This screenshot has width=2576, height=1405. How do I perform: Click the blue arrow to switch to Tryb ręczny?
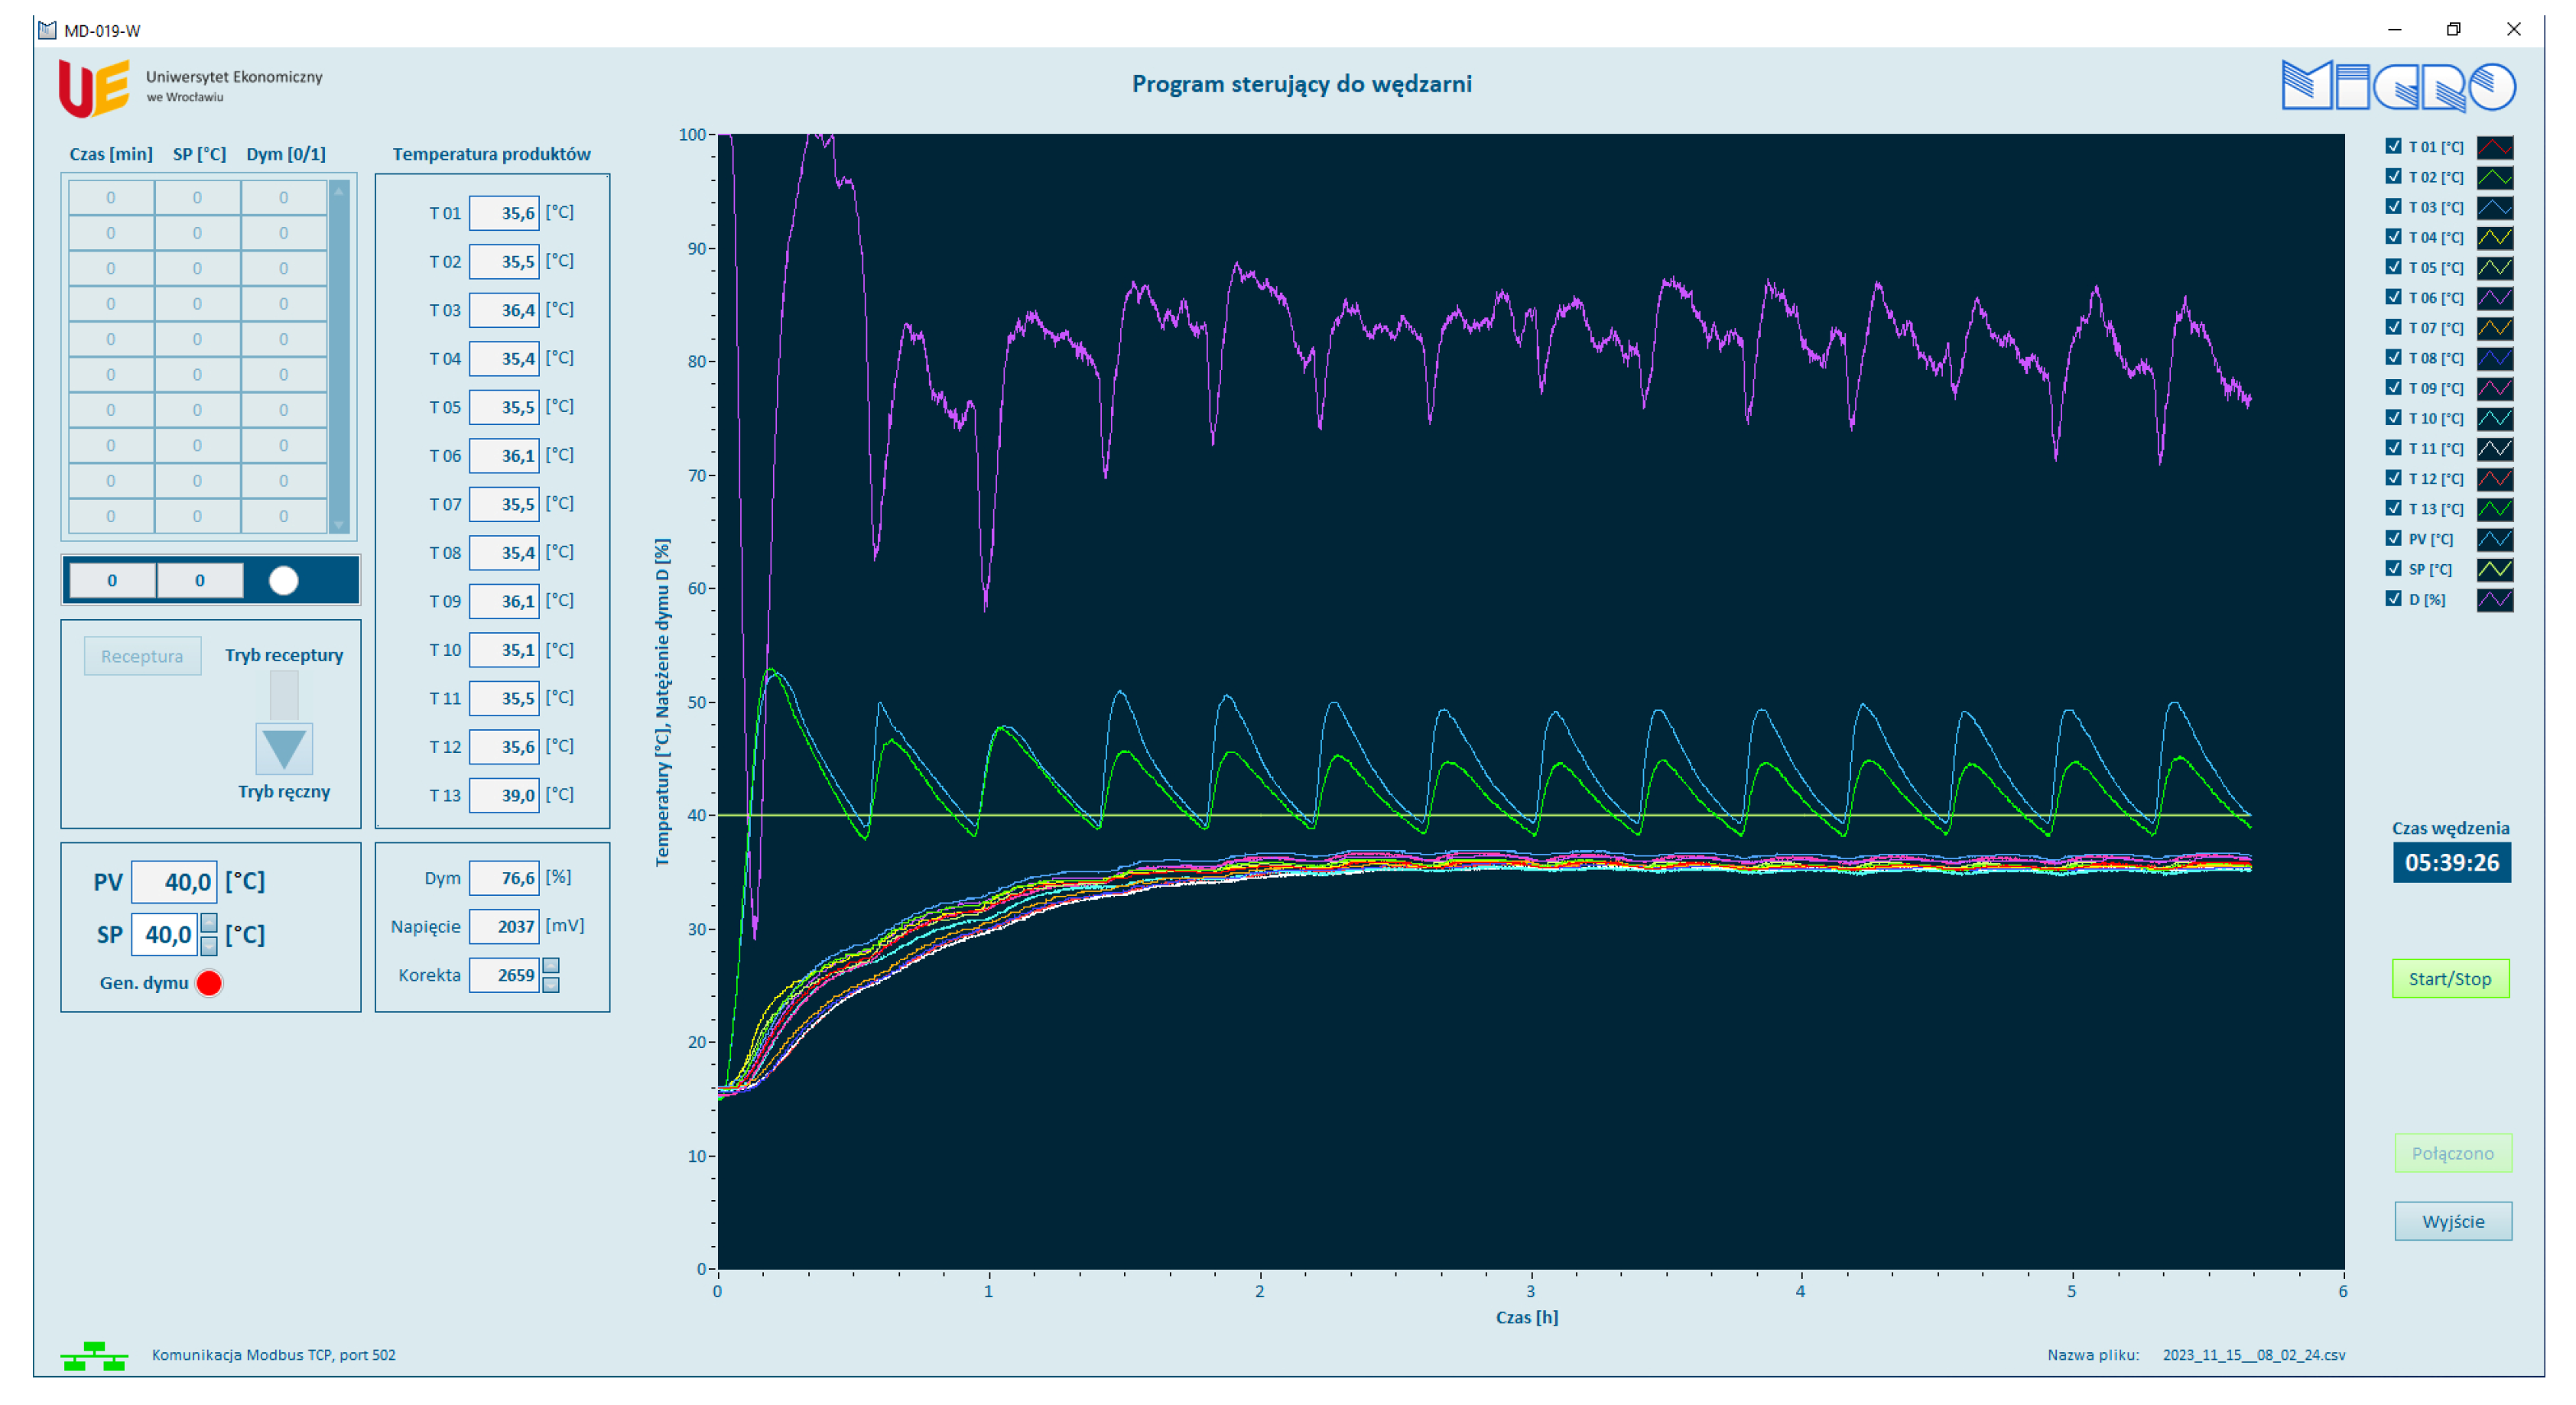pyautogui.click(x=284, y=750)
